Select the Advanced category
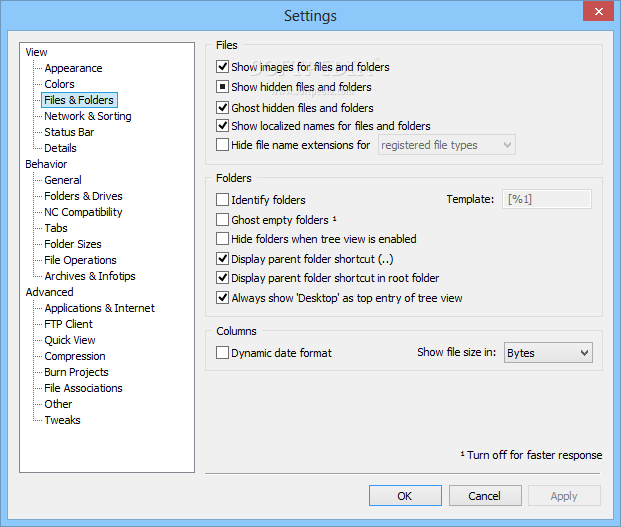Image resolution: width=621 pixels, height=527 pixels. [x=50, y=292]
